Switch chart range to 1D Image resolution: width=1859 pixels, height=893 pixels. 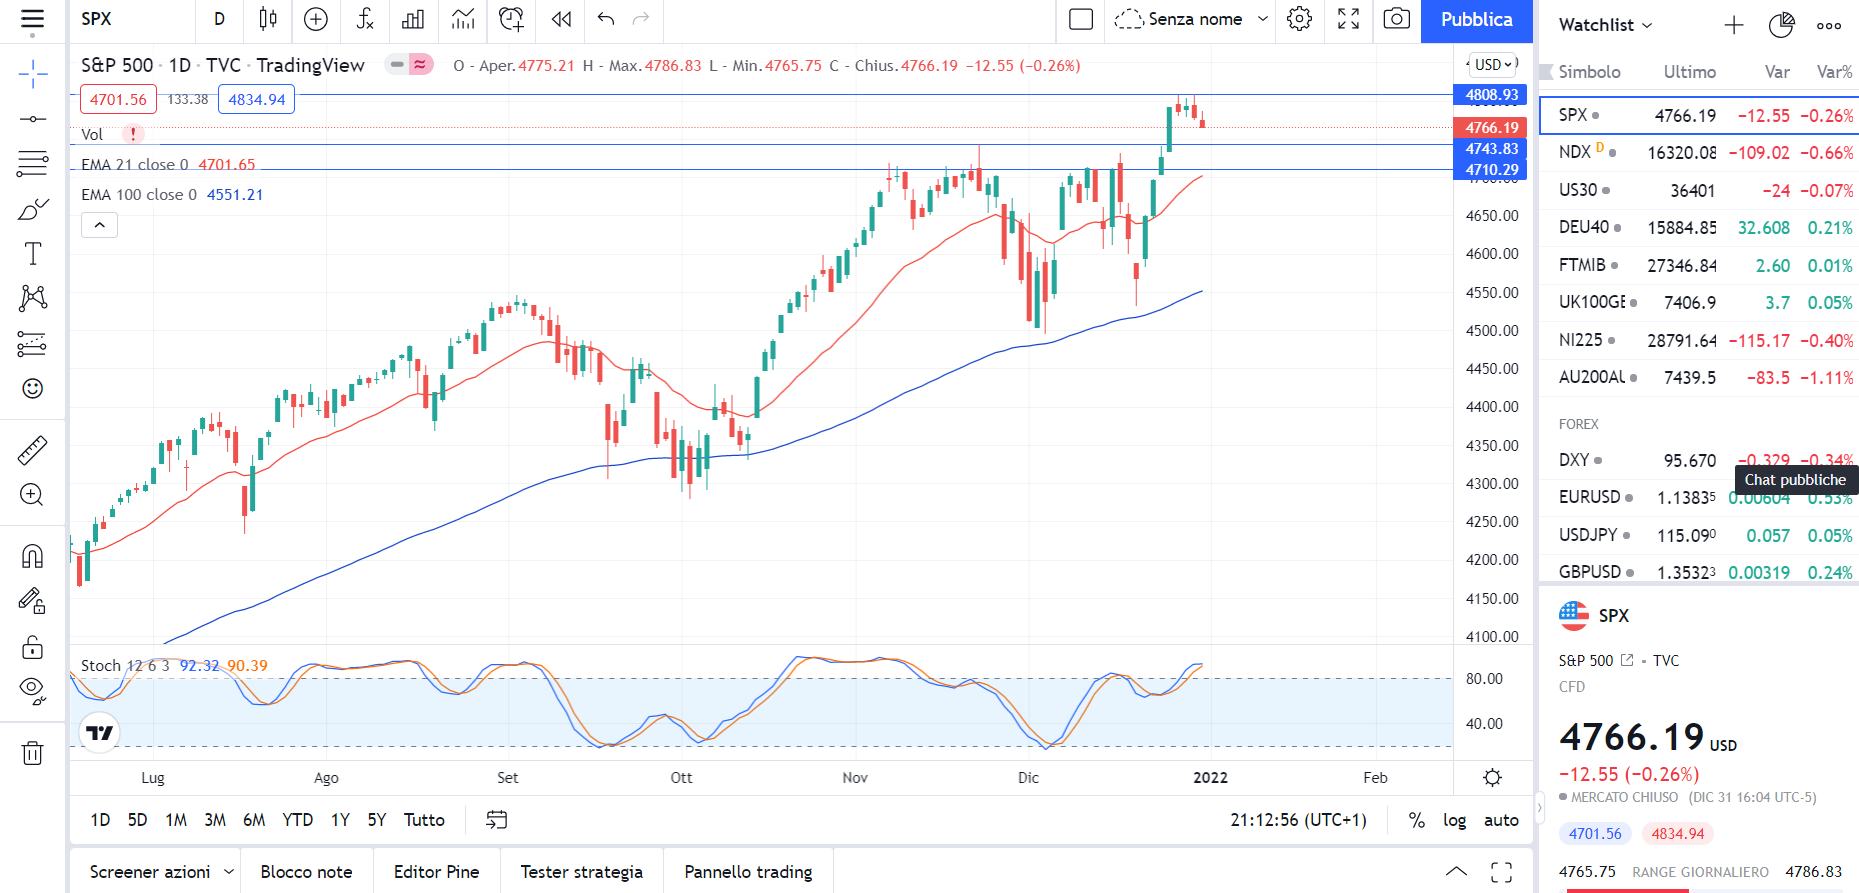point(100,820)
